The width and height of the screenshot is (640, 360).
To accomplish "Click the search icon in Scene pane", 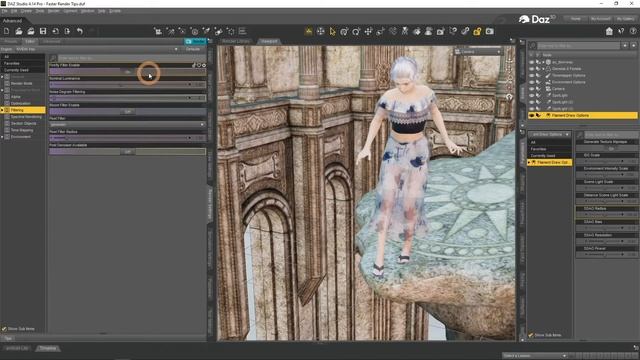I will [x=532, y=46].
